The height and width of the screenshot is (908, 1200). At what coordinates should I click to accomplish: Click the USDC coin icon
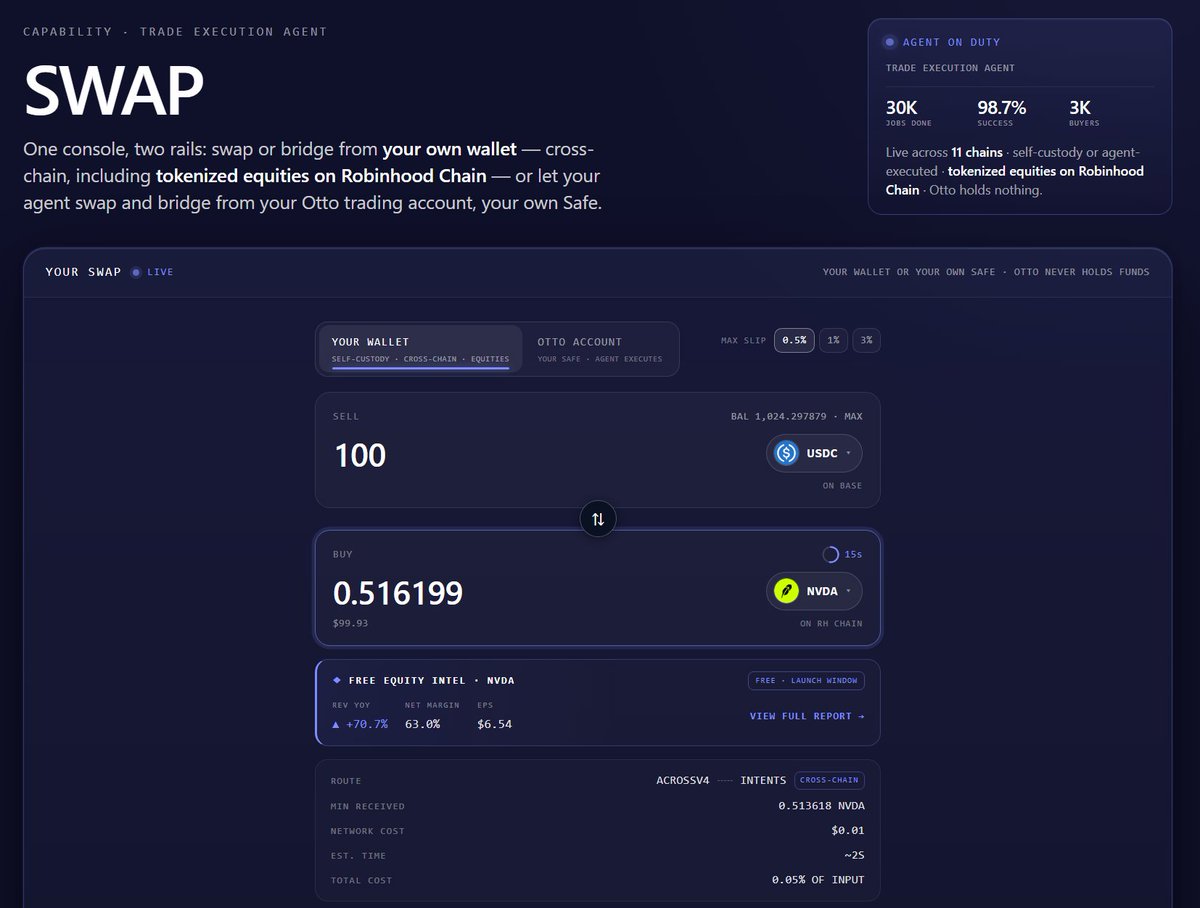787,453
